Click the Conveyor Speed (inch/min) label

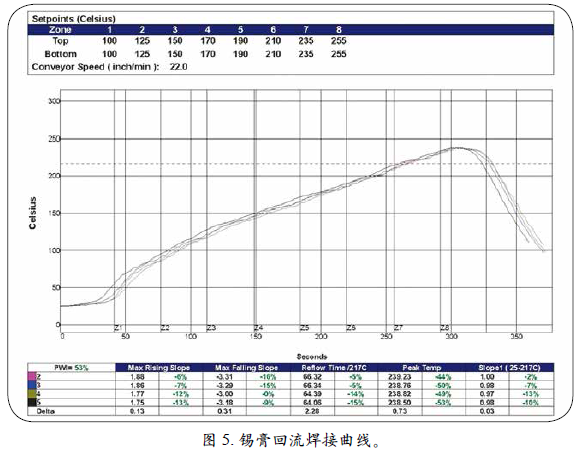pyautogui.click(x=96, y=67)
